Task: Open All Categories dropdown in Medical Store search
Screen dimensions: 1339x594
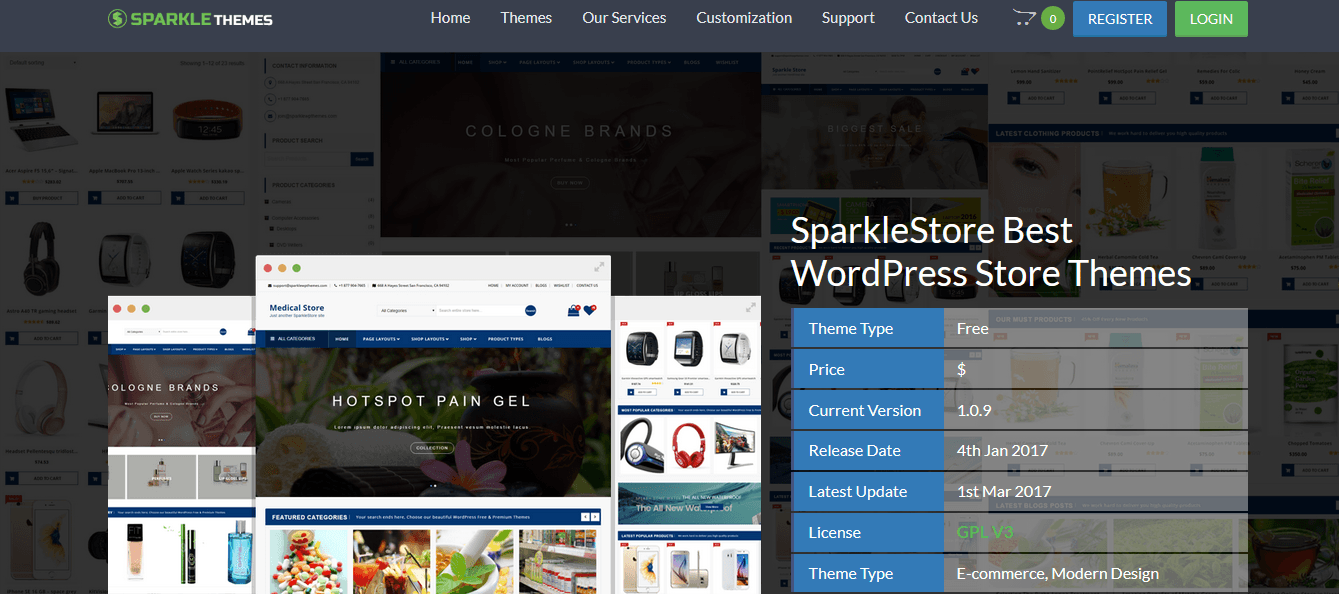Action: click(407, 311)
